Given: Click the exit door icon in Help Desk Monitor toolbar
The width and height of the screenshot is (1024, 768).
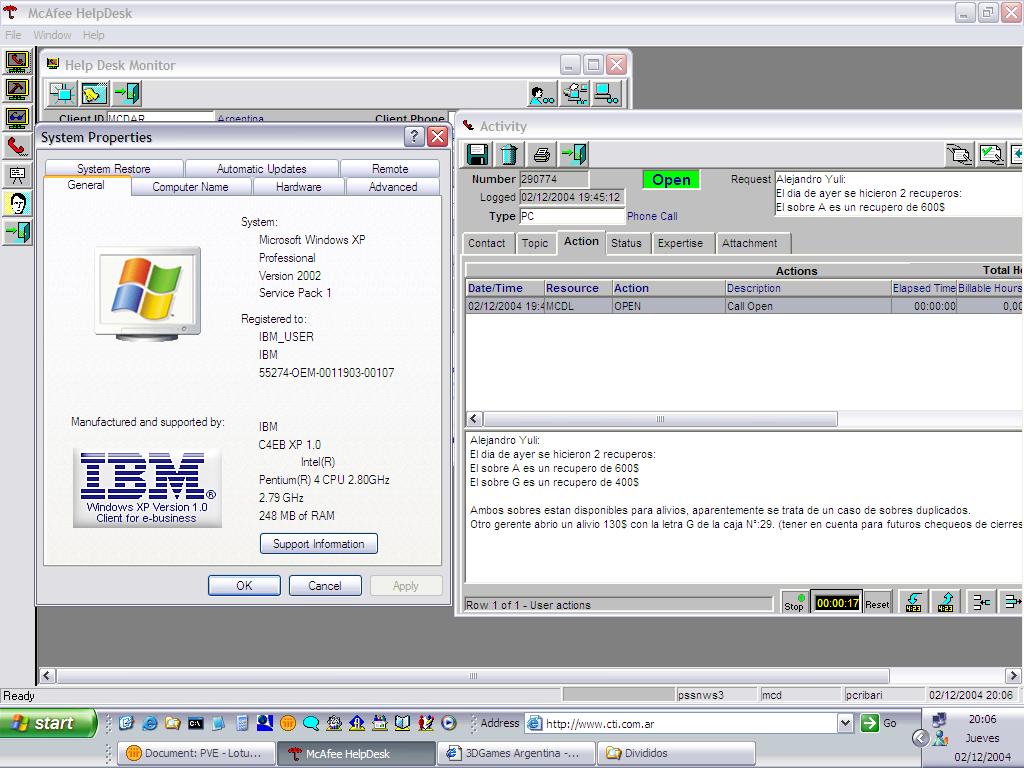Looking at the screenshot, I should pyautogui.click(x=127, y=93).
